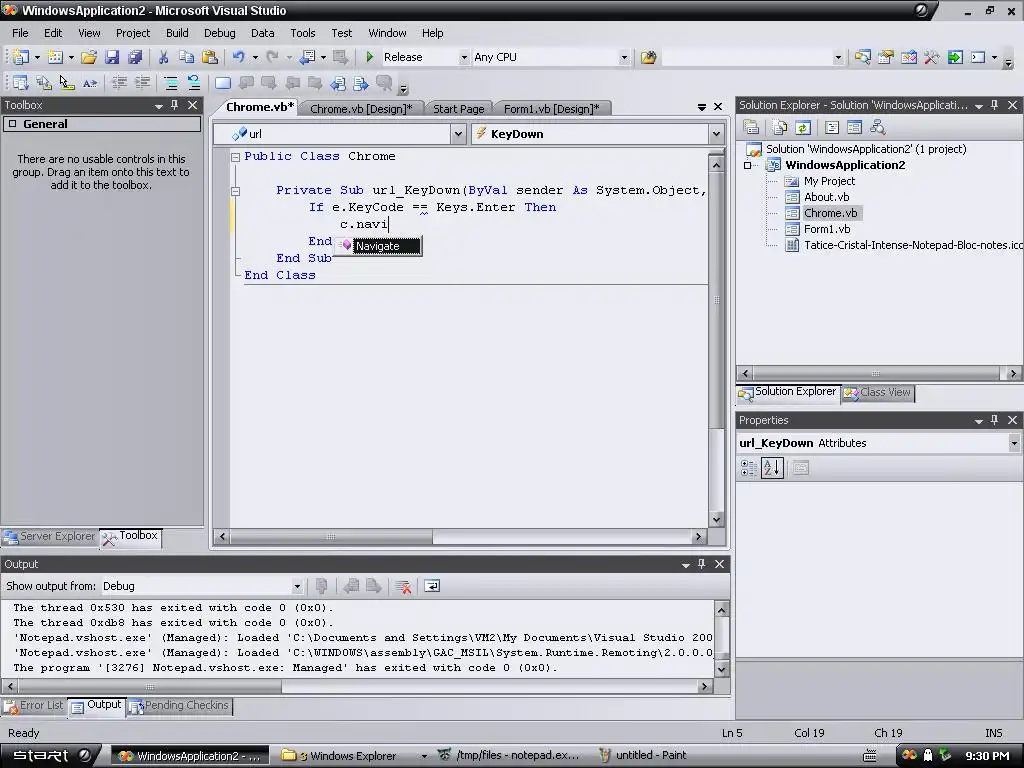
Task: Select My Project in Solution Explorer
Action: (x=829, y=182)
